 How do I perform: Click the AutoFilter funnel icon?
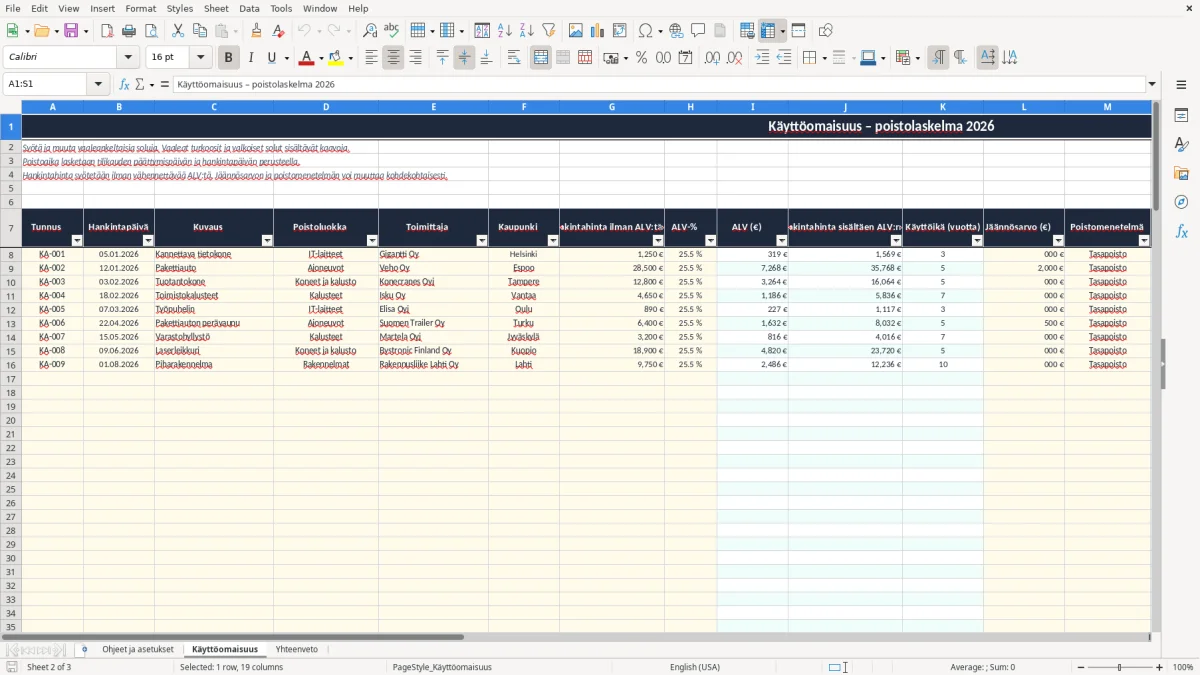tap(549, 31)
